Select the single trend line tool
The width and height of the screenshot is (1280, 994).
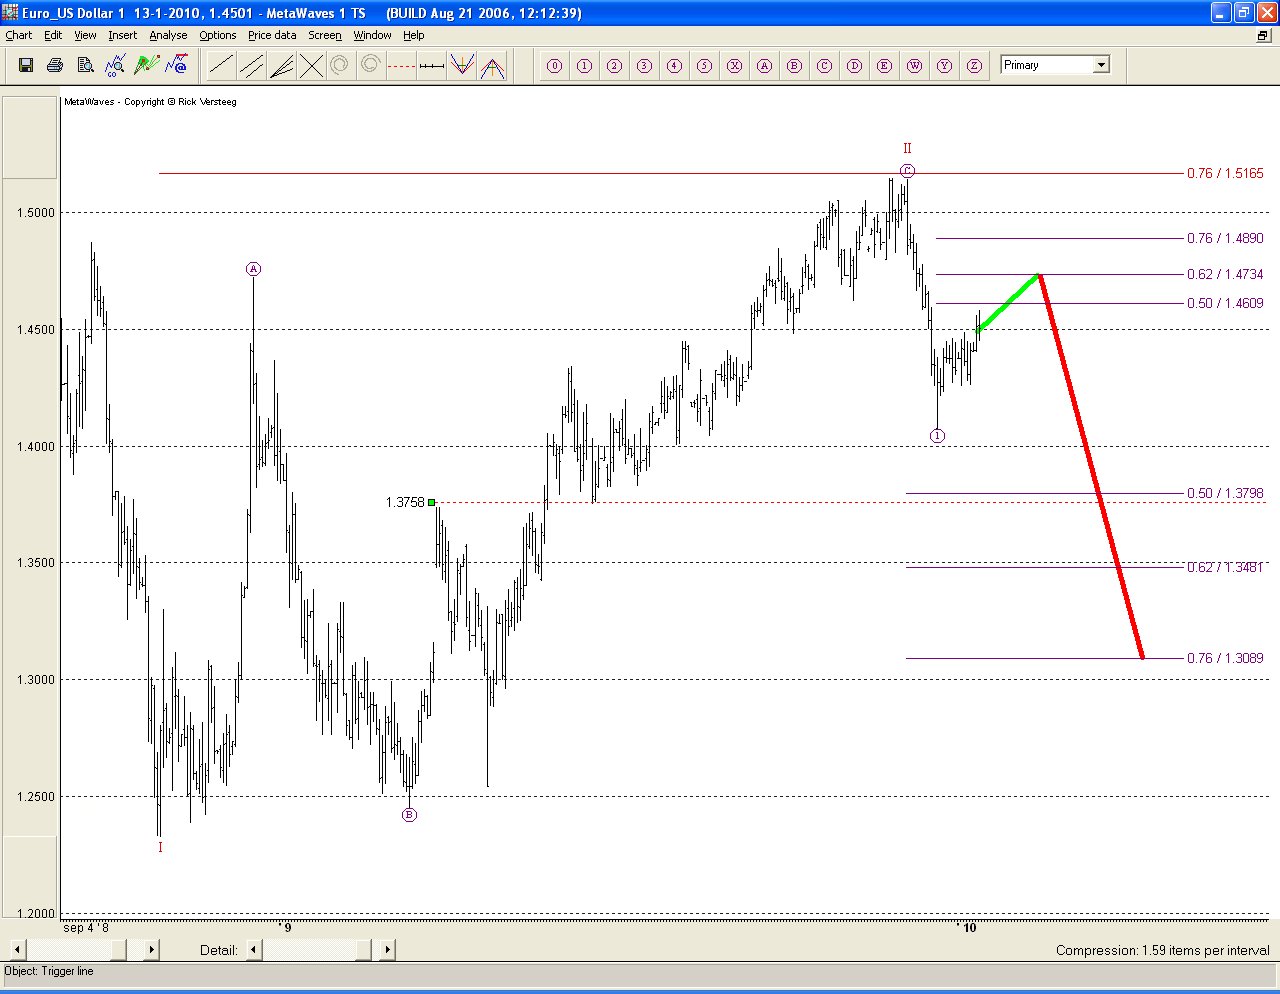point(221,66)
